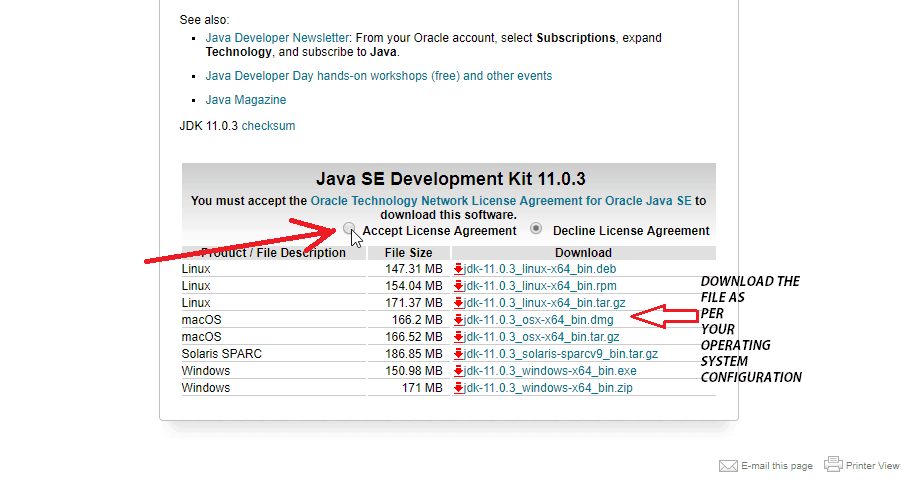Image resolution: width=922 pixels, height=492 pixels.
Task: Open the Java Magazine link
Action: coord(246,100)
